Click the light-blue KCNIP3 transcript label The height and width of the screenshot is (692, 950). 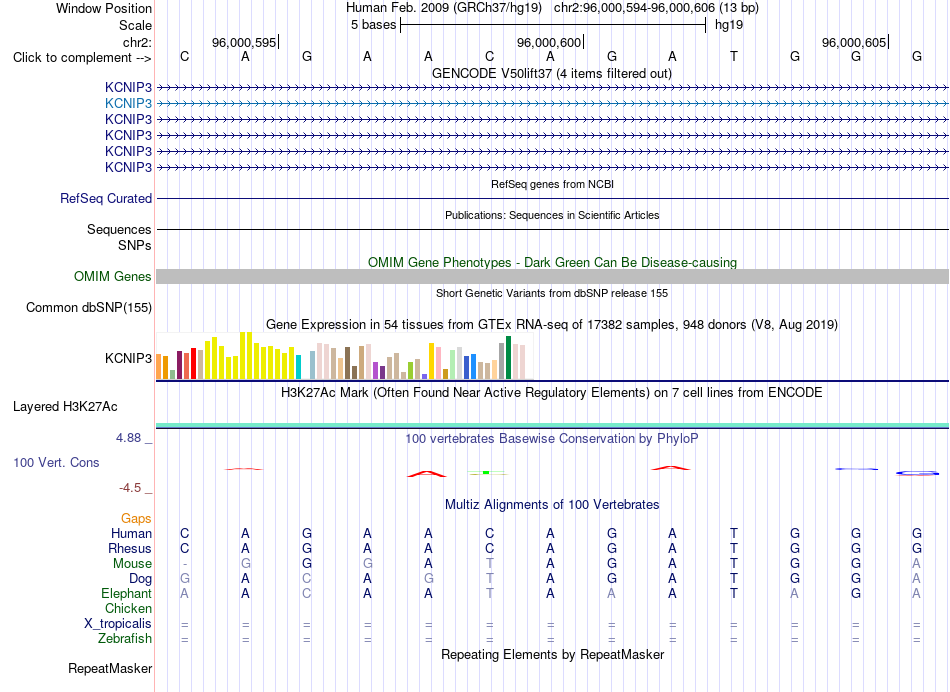click(x=128, y=103)
